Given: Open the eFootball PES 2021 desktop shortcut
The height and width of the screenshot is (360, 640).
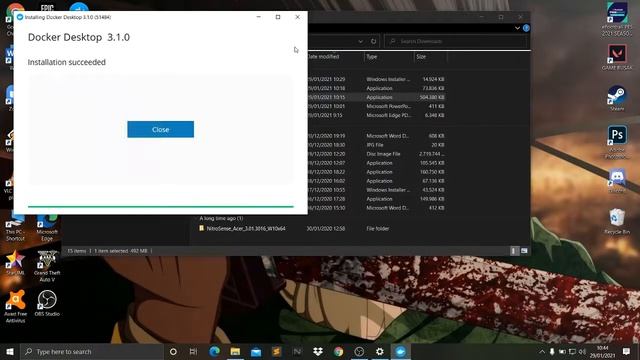Looking at the screenshot, I should tap(617, 20).
